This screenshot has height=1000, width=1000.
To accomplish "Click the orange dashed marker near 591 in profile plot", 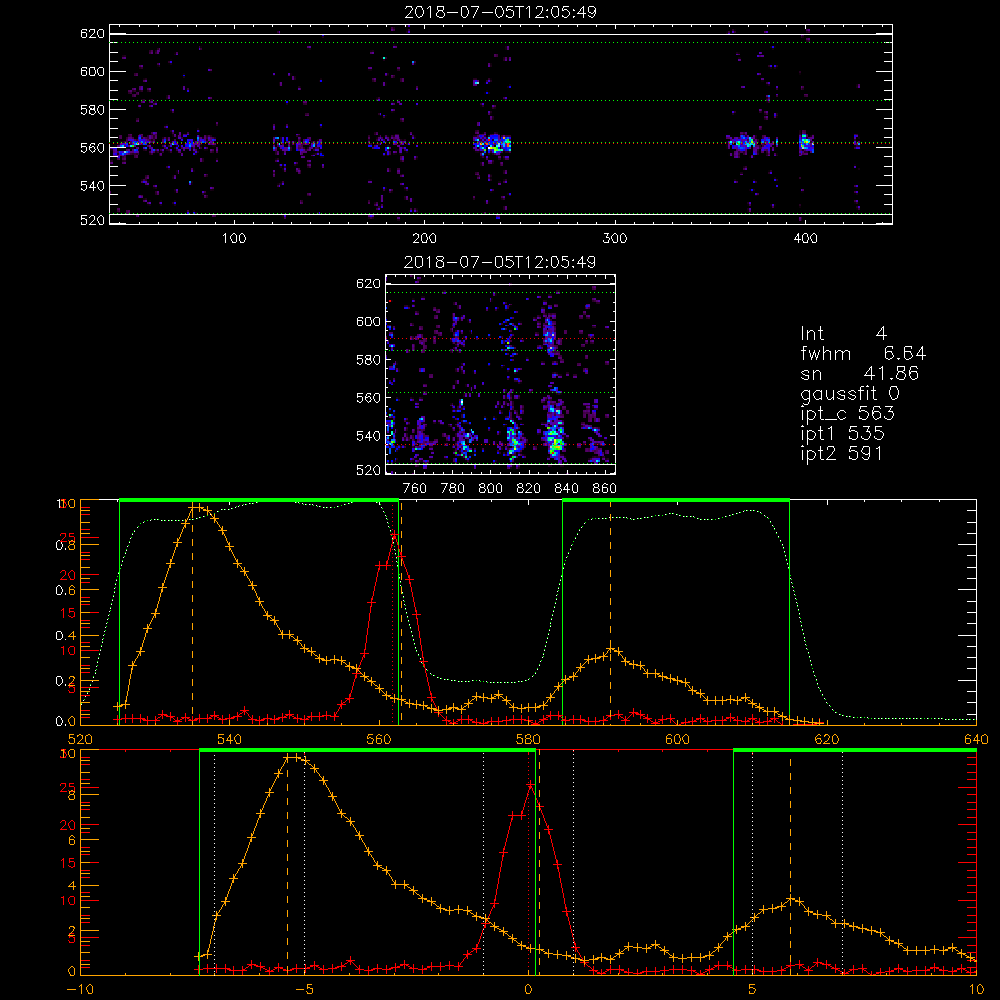I will (610, 612).
